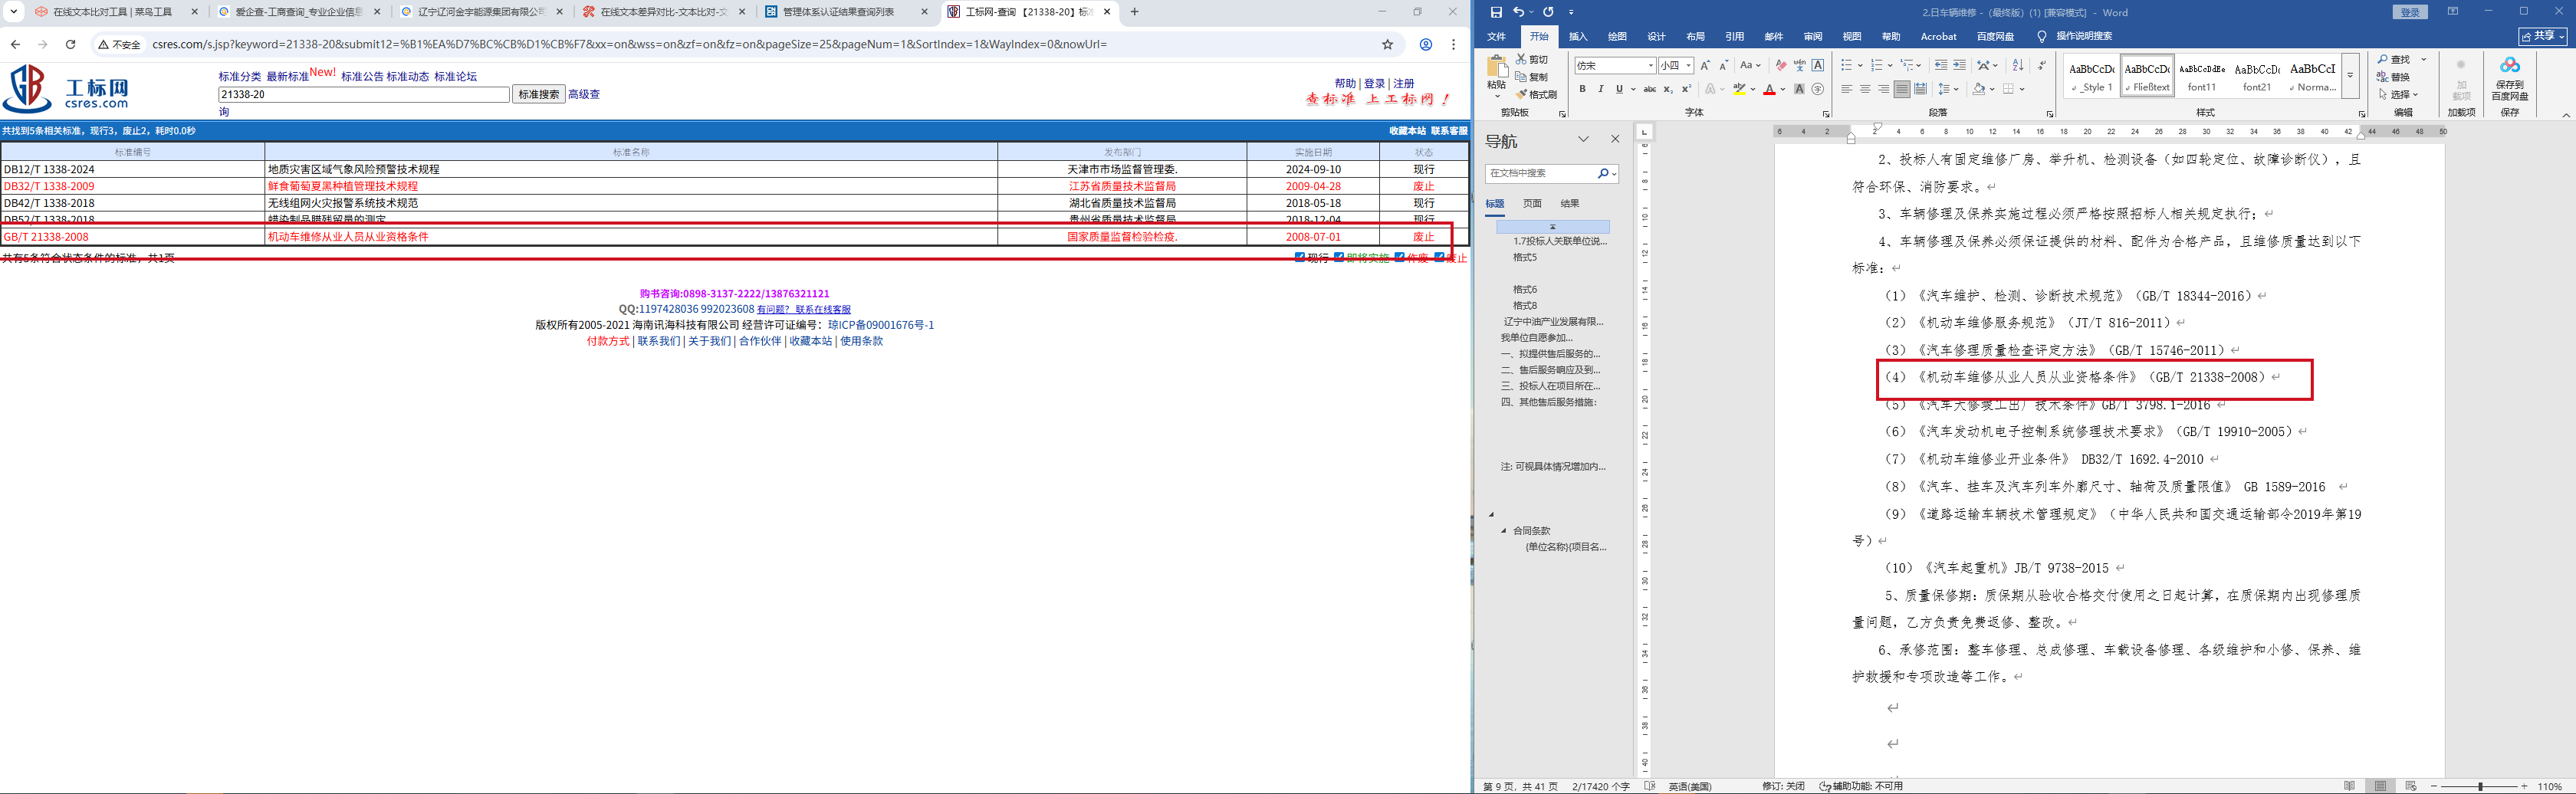Viewport: 2576px width, 794px height.
Task: Open the font size dropdown (小四)
Action: click(1689, 65)
